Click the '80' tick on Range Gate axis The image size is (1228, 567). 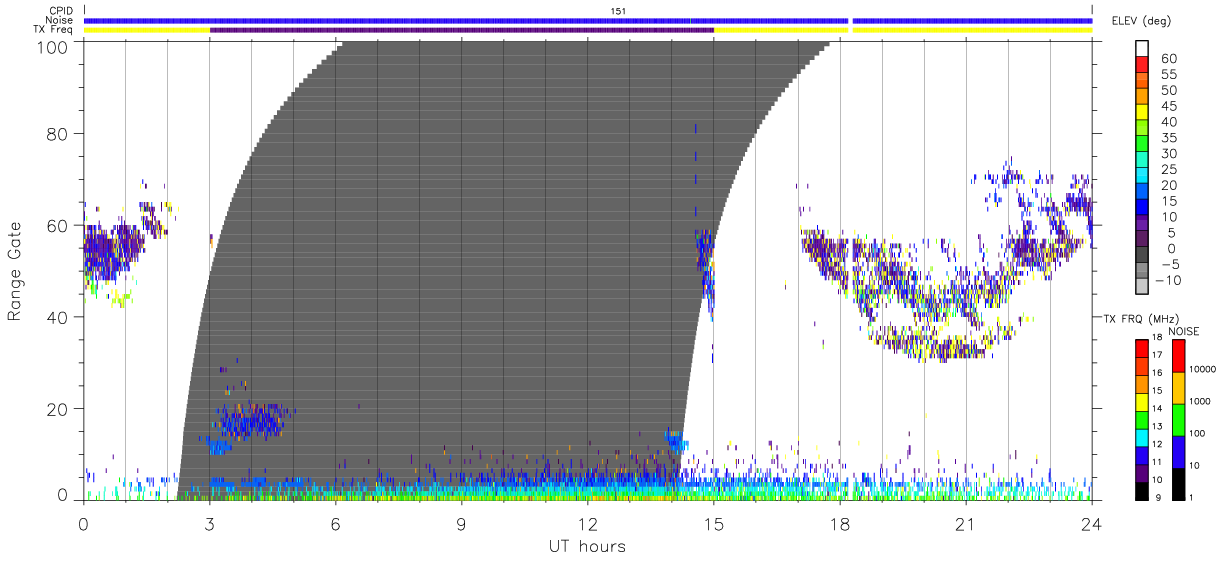[59, 133]
